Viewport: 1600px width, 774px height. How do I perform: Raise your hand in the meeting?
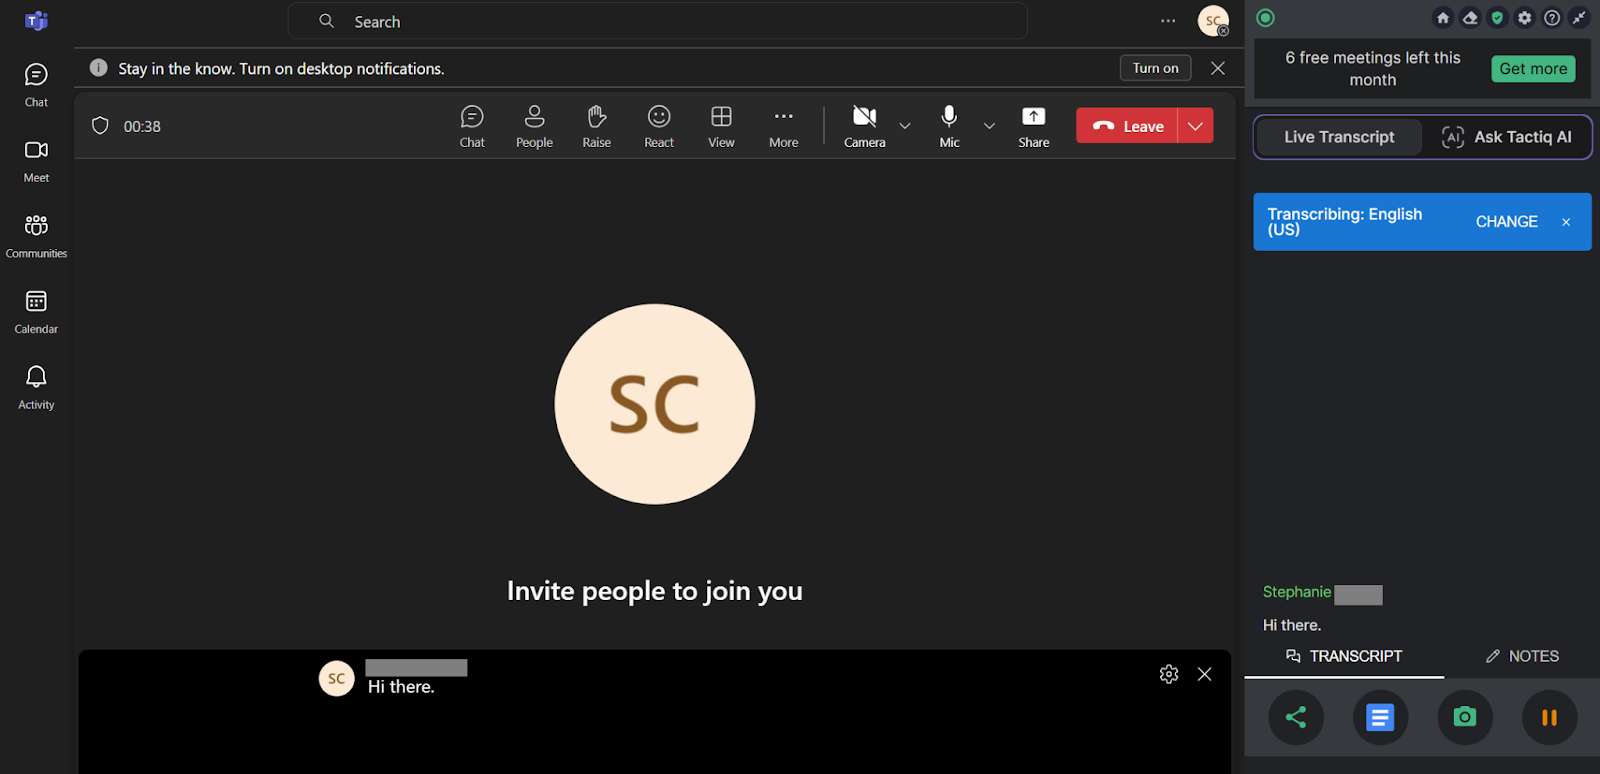[597, 126]
